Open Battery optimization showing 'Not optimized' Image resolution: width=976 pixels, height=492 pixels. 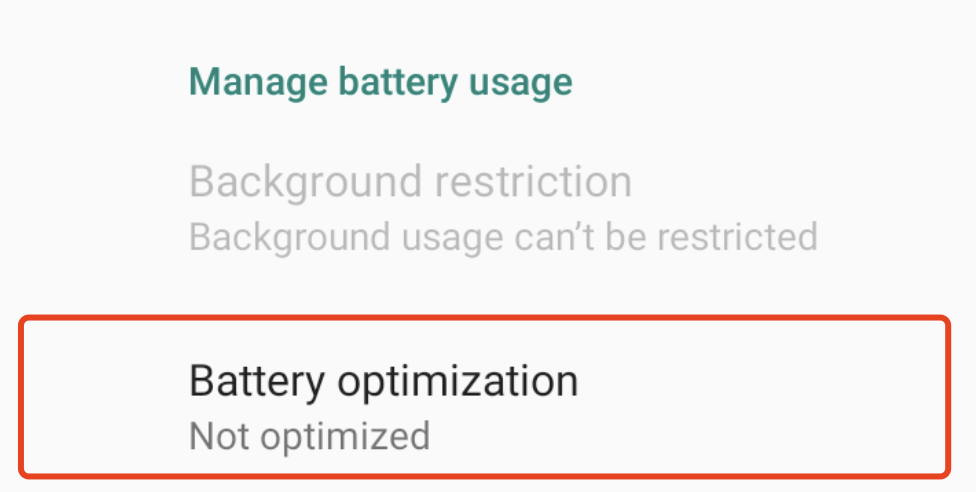coord(484,397)
